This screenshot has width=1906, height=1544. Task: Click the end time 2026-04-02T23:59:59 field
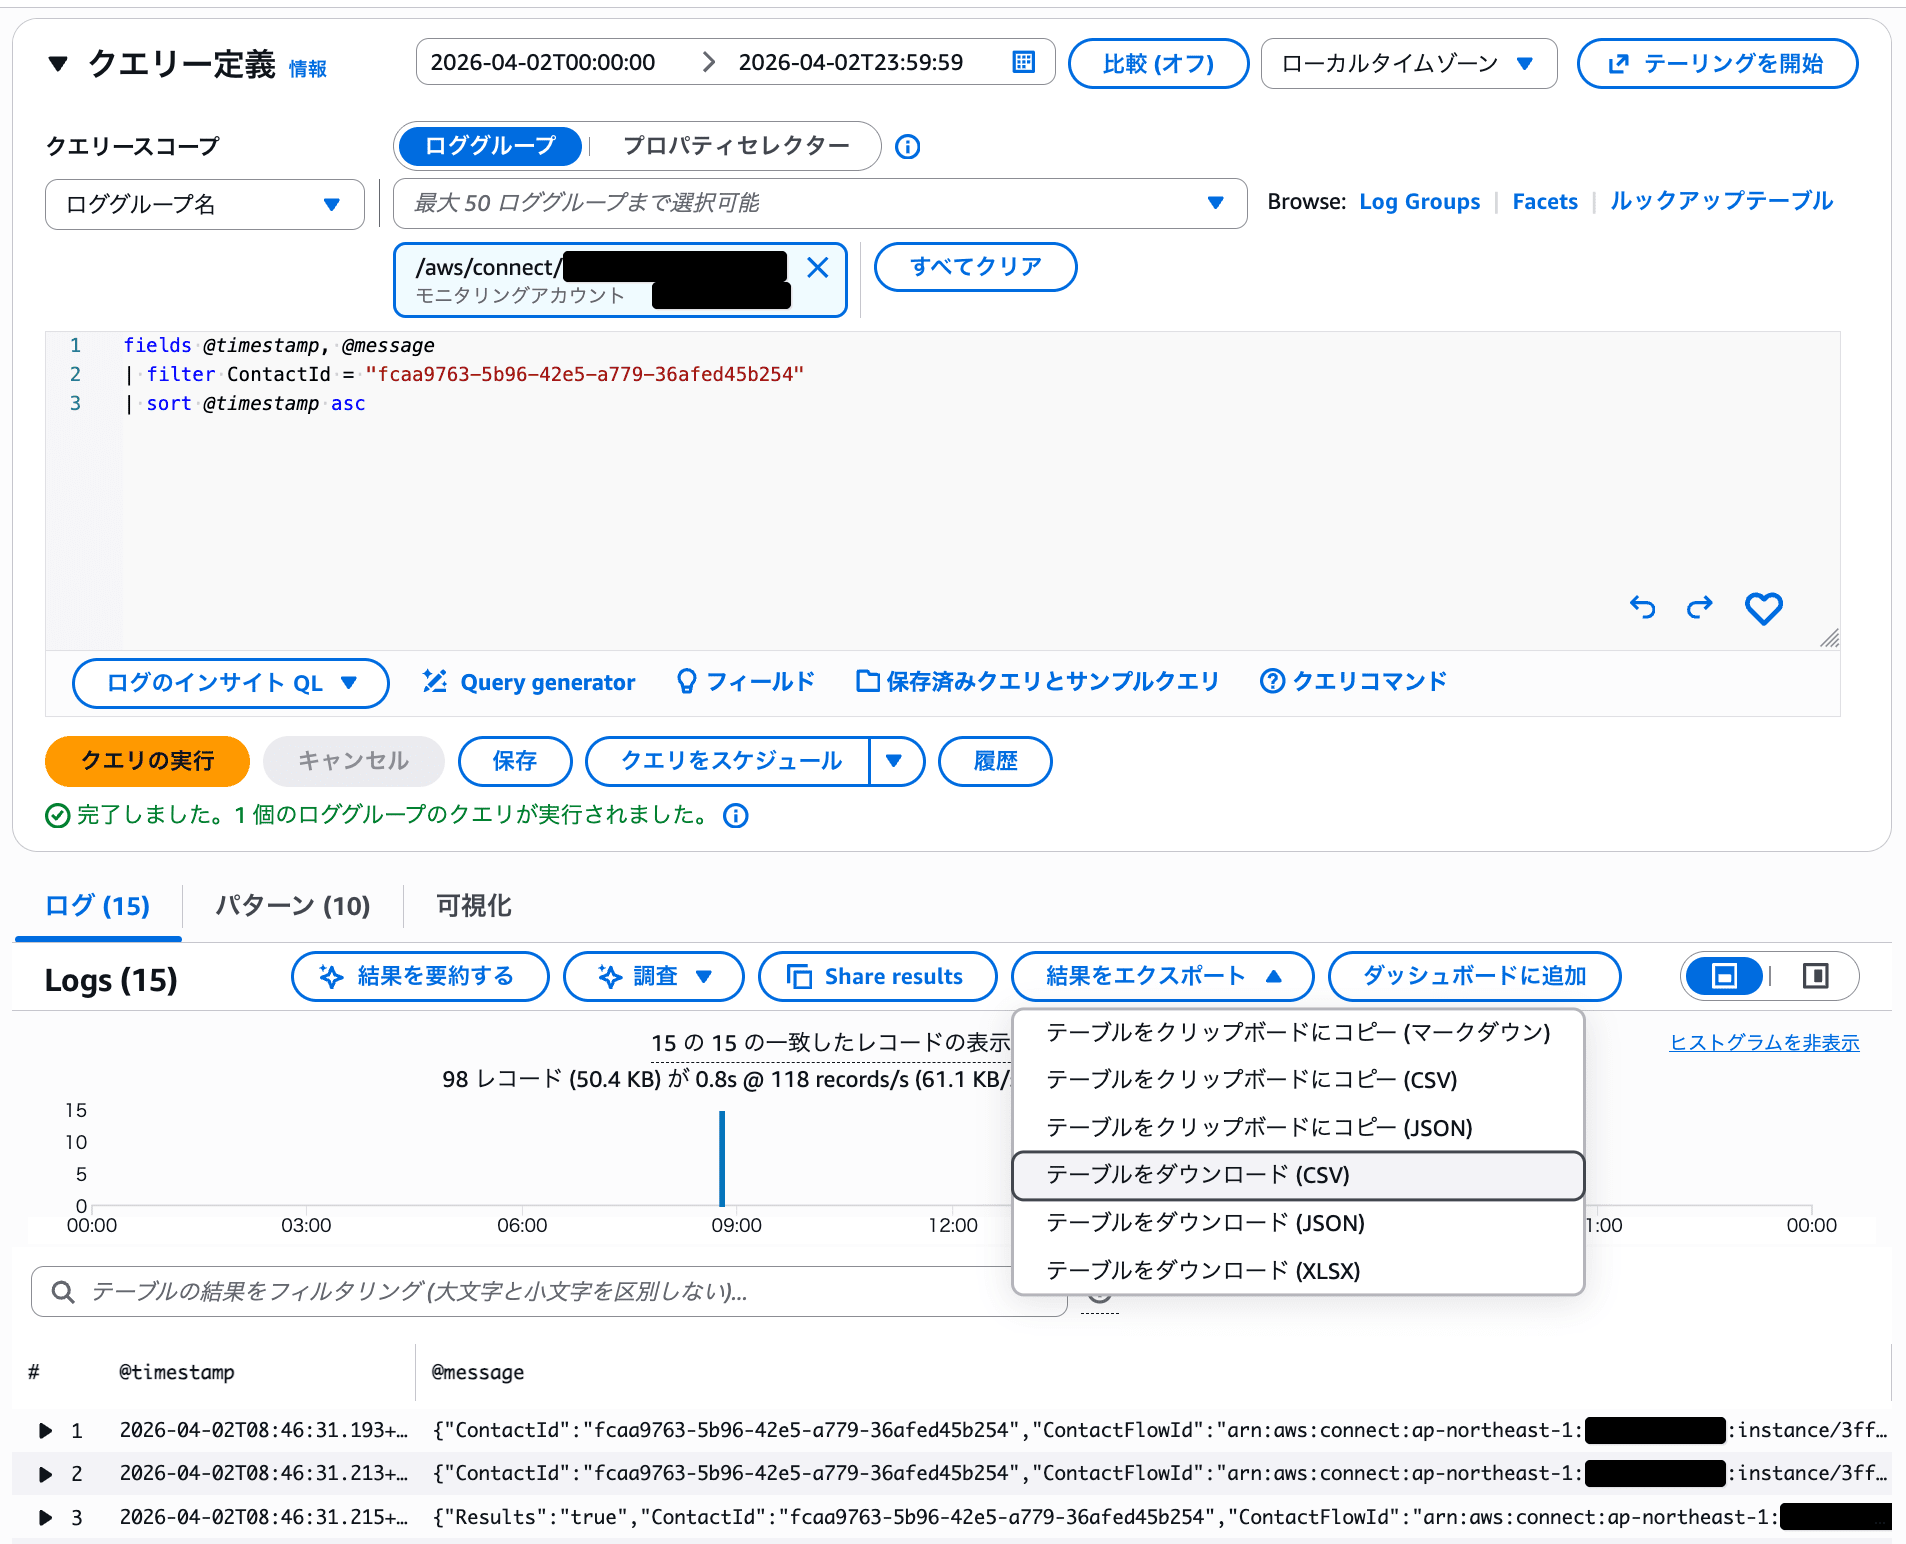click(x=851, y=62)
